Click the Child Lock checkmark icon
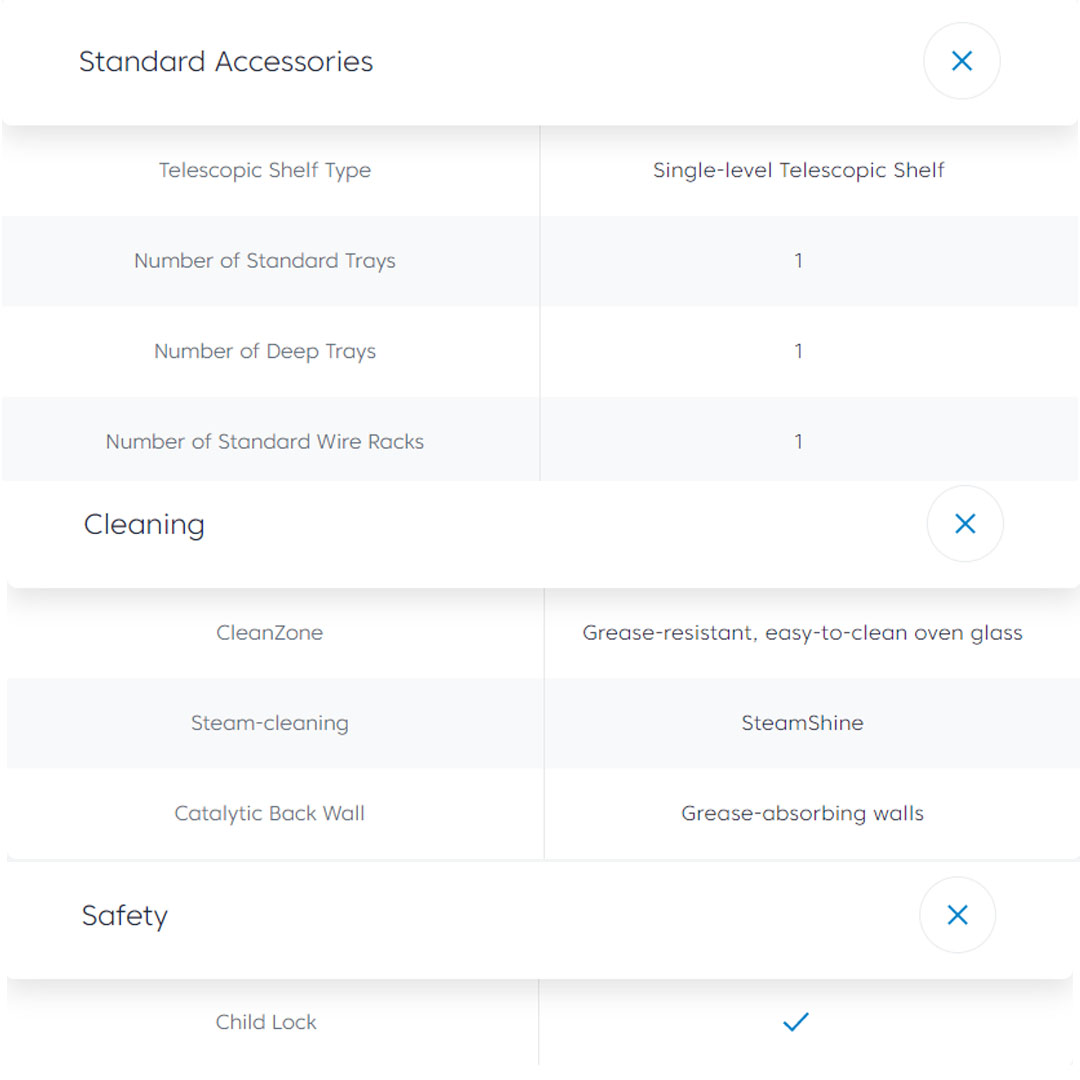1080x1080 pixels. (x=796, y=1022)
